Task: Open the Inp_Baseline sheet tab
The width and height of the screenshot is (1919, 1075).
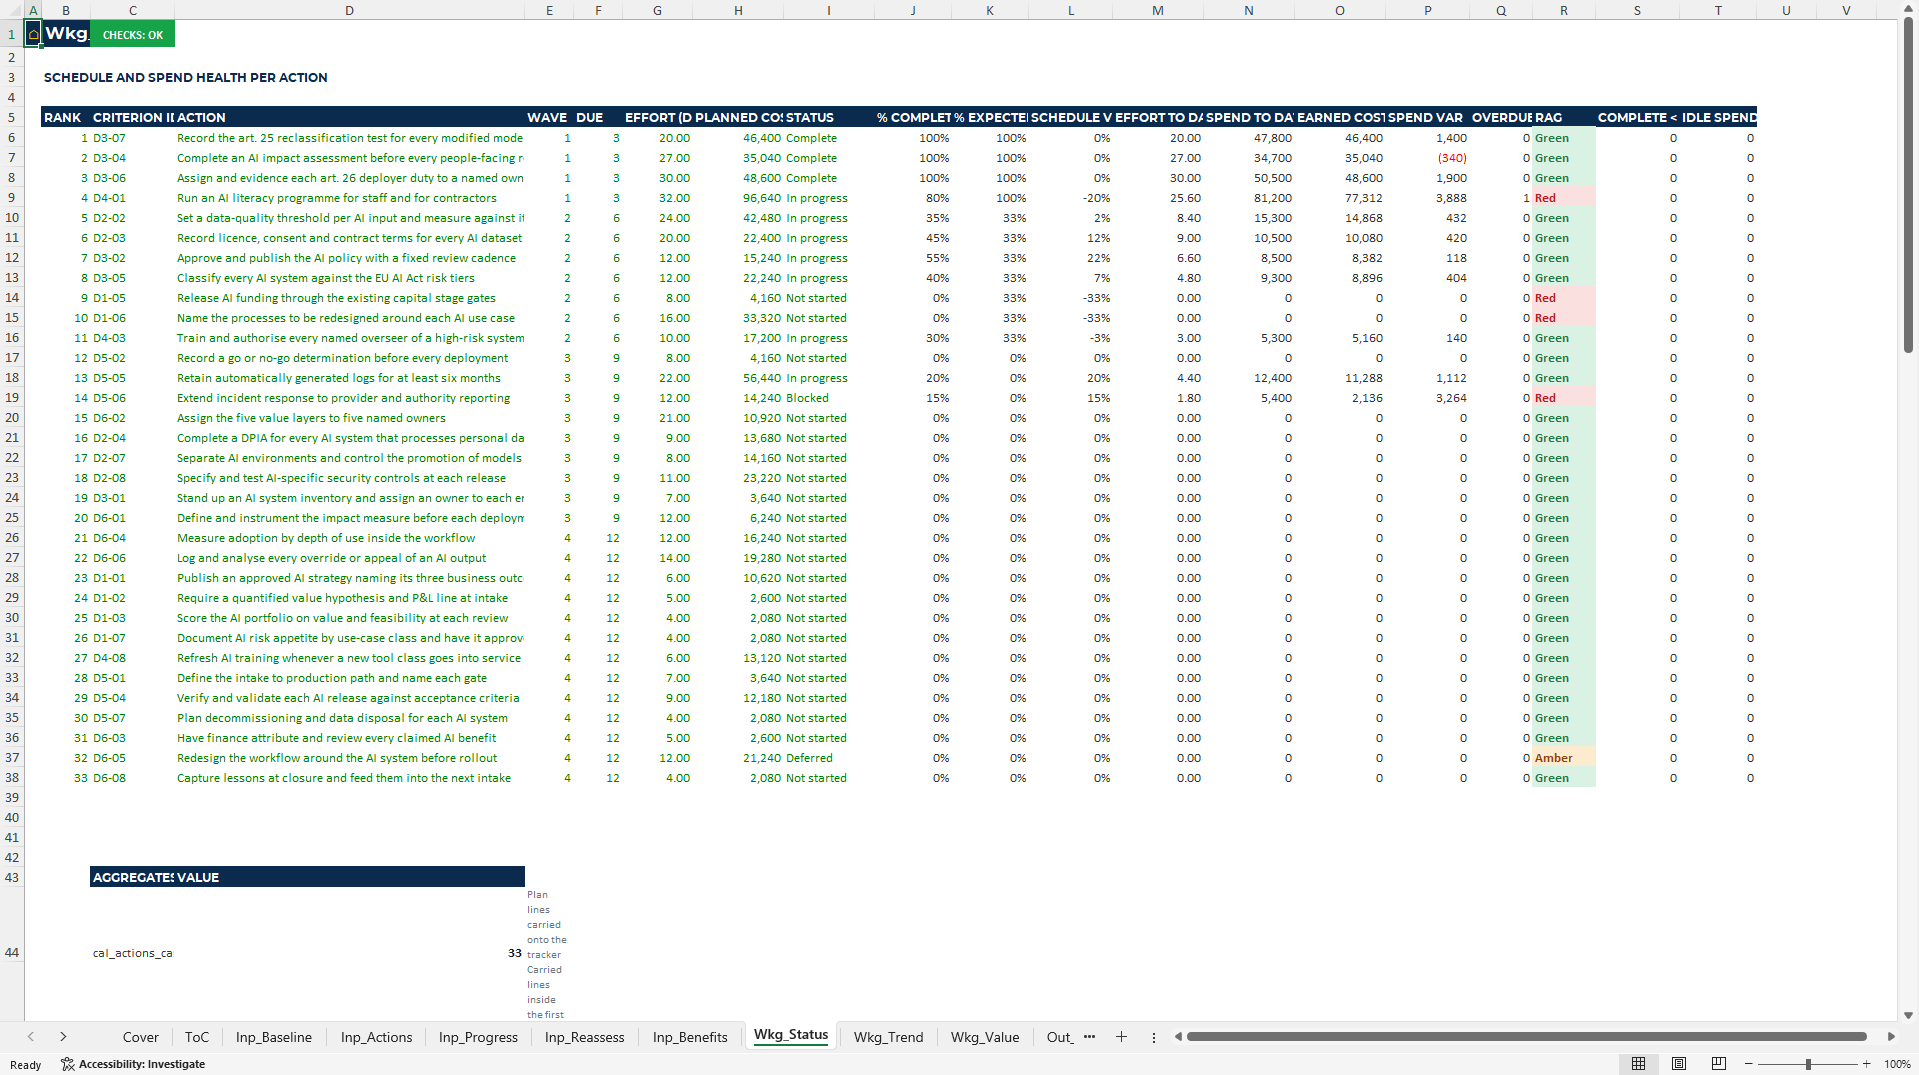Action: coord(274,1037)
